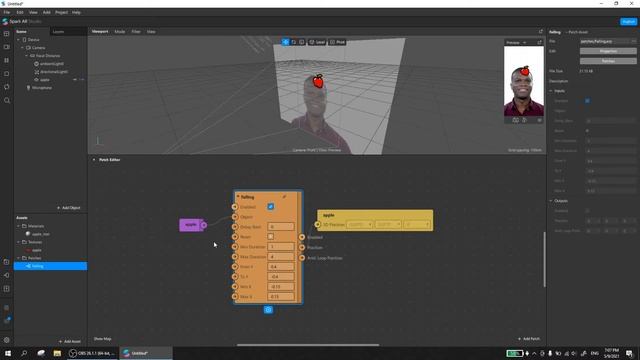Collapse the Device tree node
Viewport: 640px width, 360px height.
[x=18, y=40]
